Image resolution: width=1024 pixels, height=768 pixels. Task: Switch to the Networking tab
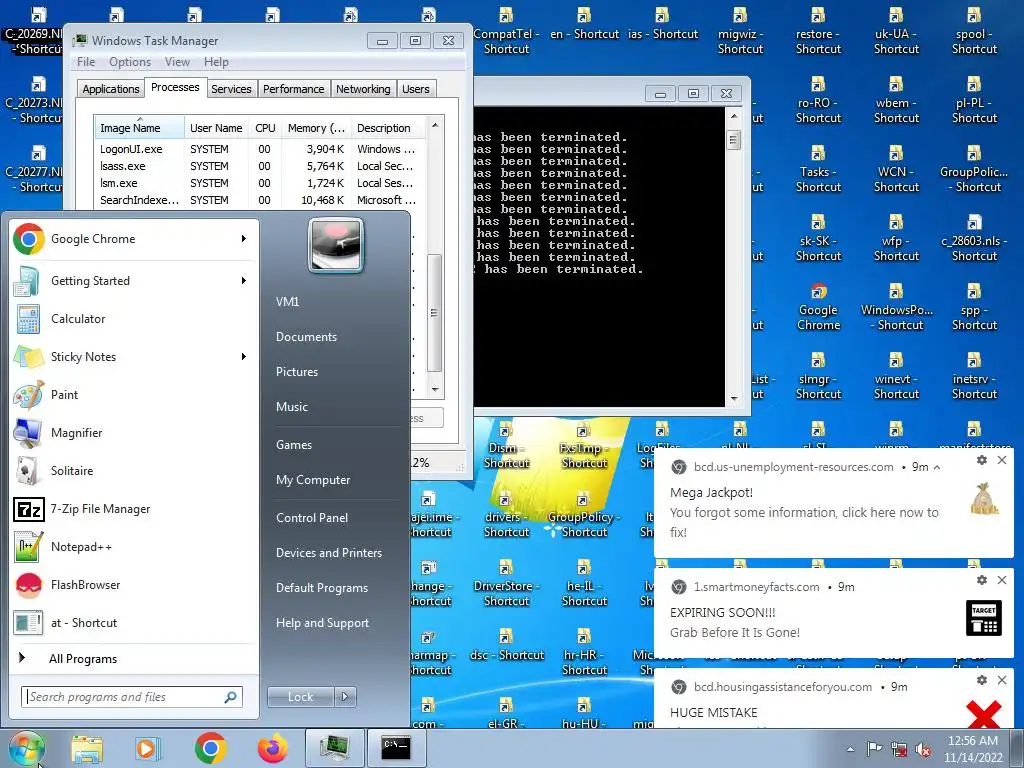[x=363, y=89]
